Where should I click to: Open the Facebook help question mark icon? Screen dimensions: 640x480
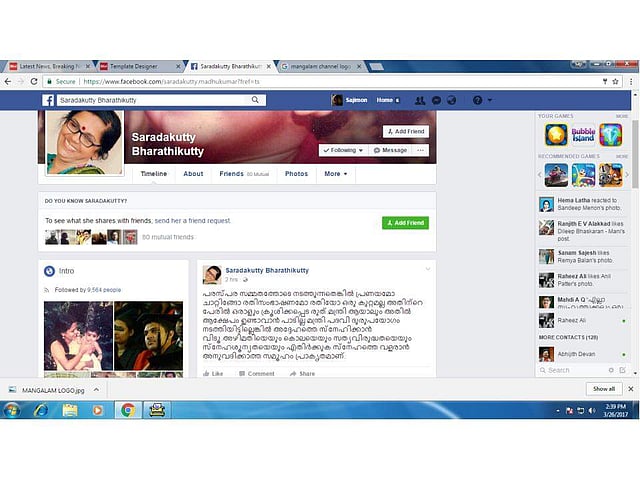click(x=477, y=101)
